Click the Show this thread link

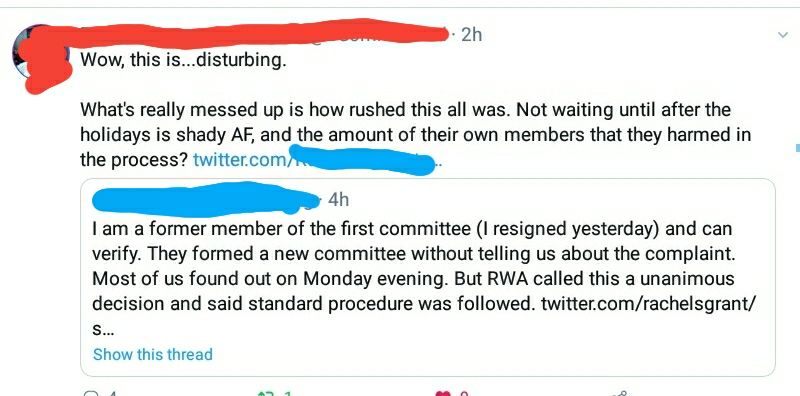(x=153, y=354)
